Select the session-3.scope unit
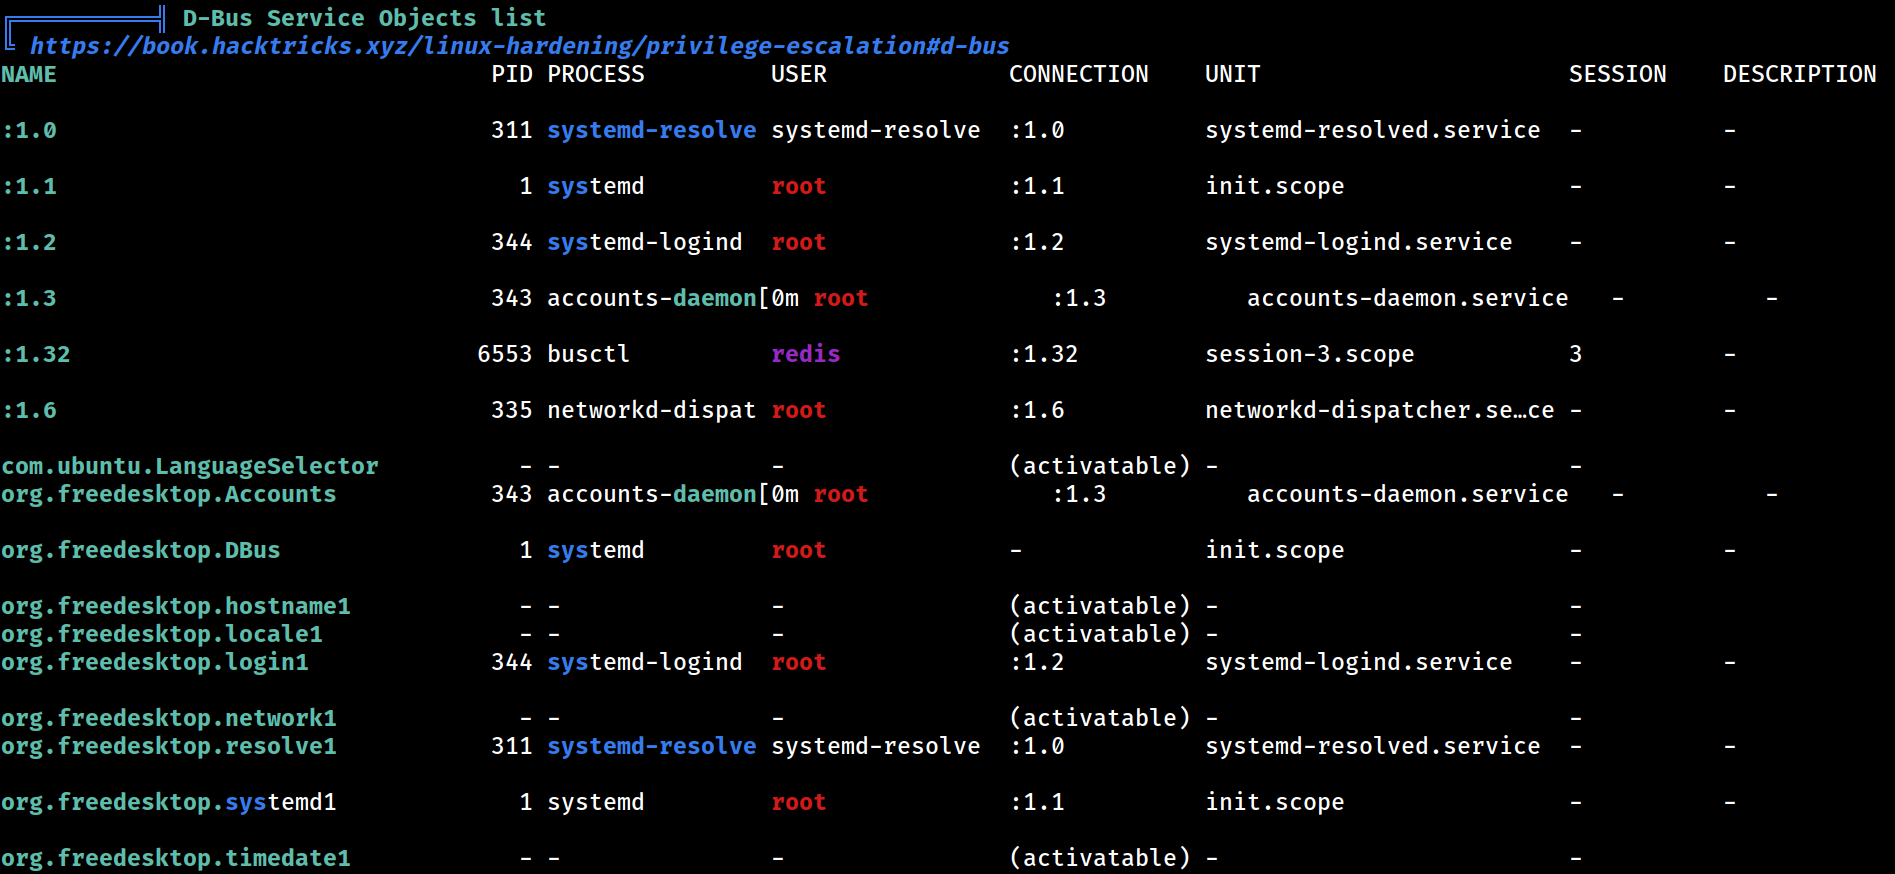 tap(1310, 354)
